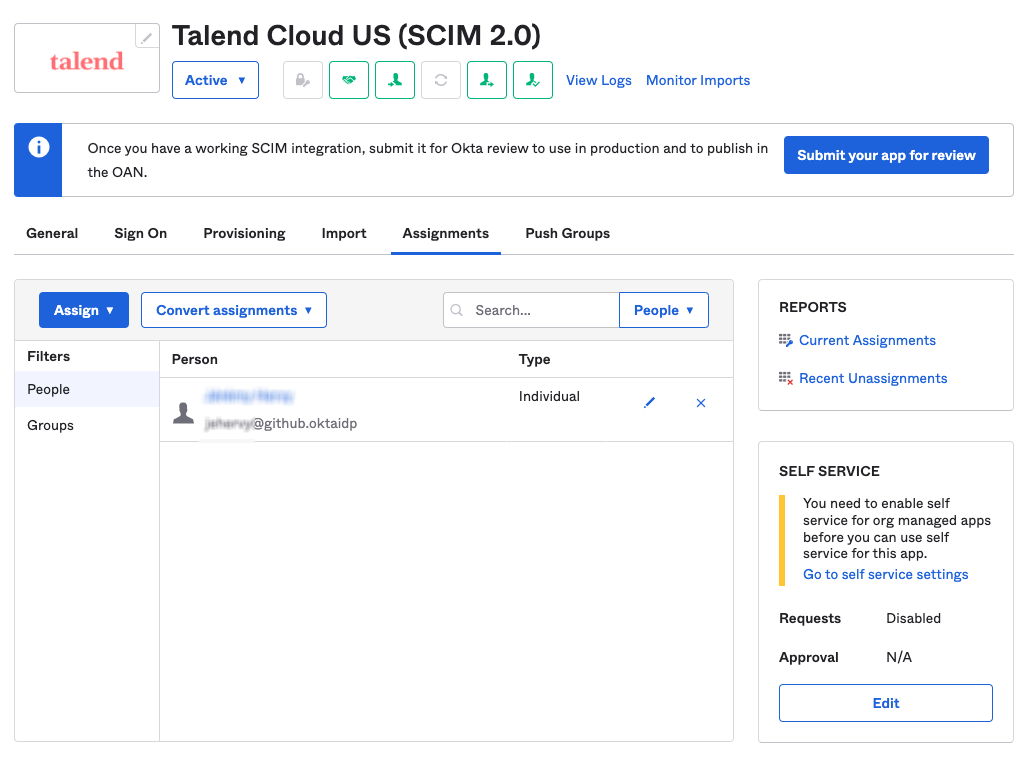The image size is (1032, 758).
Task: Click View Logs link
Action: pos(598,80)
